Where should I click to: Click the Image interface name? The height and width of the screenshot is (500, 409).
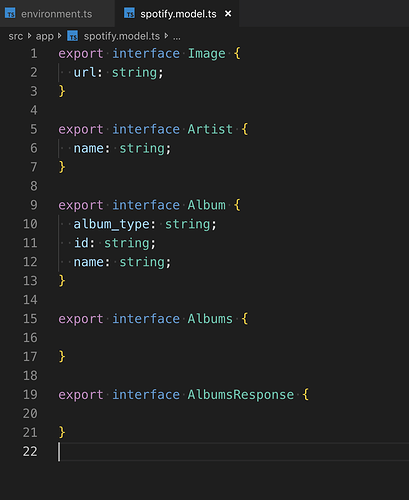[207, 54]
